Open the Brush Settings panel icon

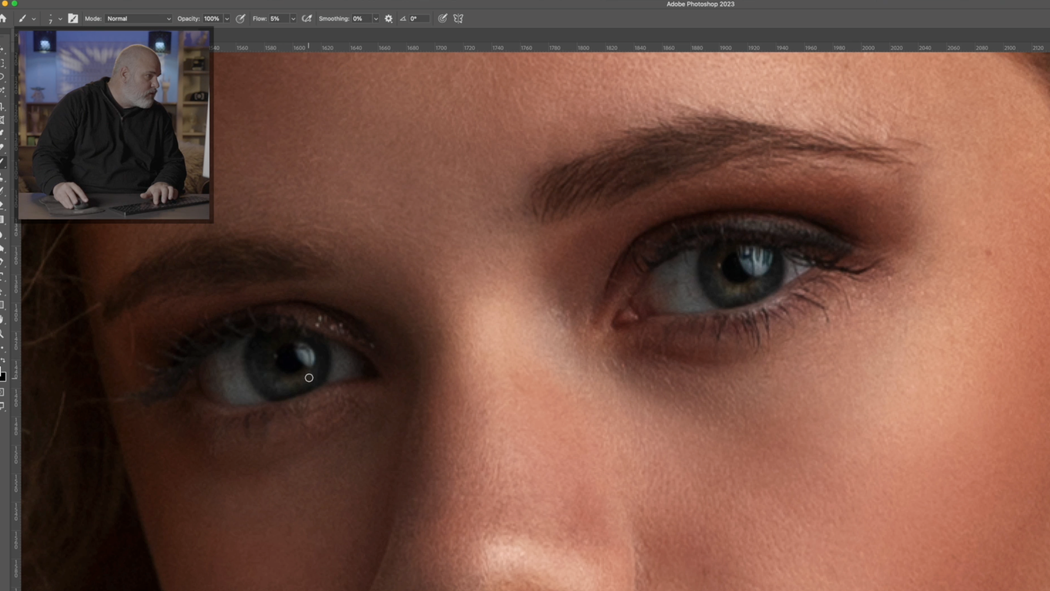click(x=72, y=18)
